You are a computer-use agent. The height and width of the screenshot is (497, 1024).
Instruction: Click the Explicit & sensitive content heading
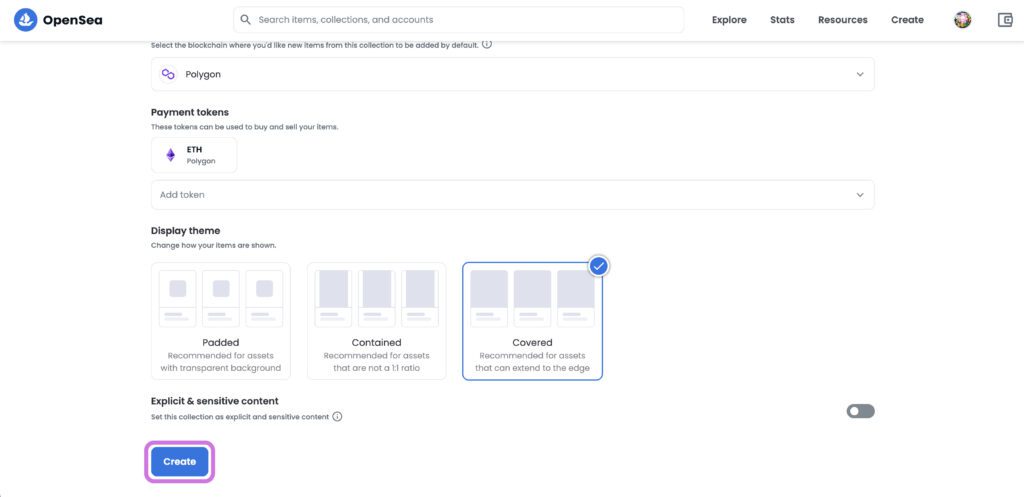click(215, 401)
